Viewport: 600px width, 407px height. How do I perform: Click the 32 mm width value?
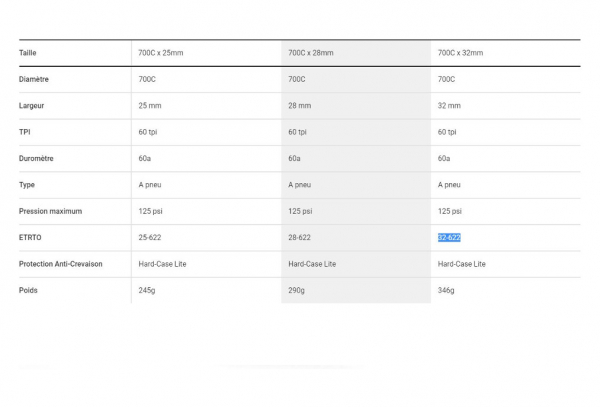click(x=450, y=105)
